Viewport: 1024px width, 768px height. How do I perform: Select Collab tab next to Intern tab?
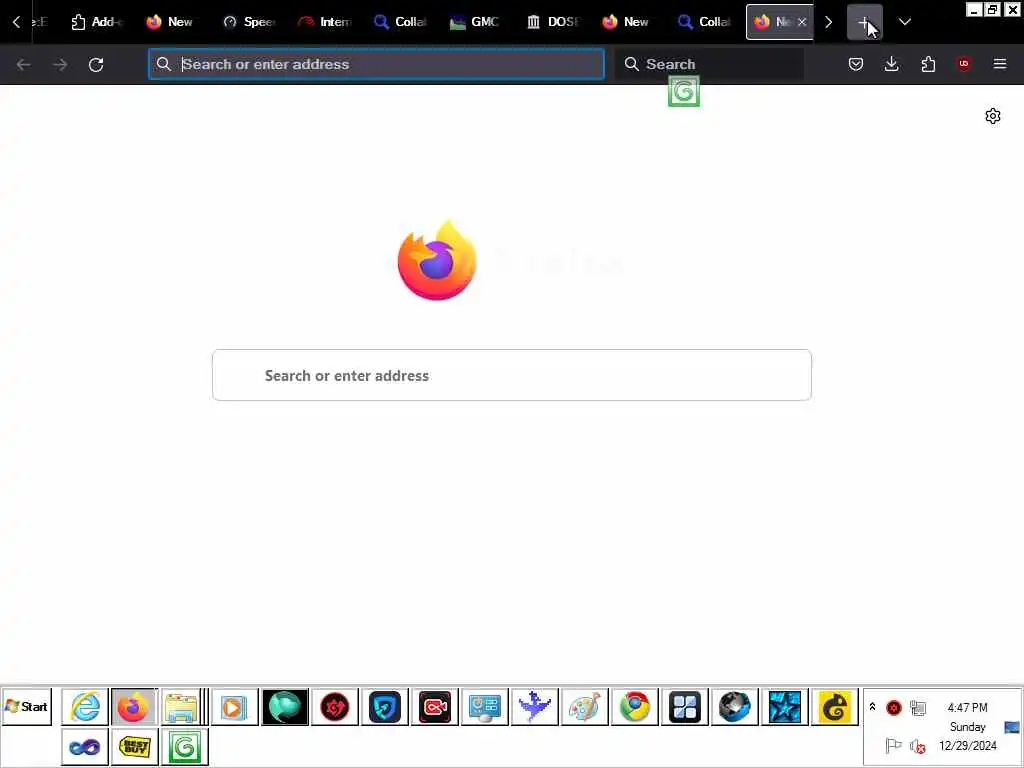(400, 22)
